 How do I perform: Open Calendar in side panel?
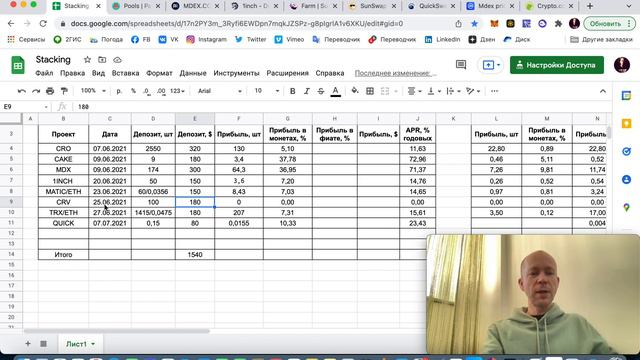pos(626,96)
